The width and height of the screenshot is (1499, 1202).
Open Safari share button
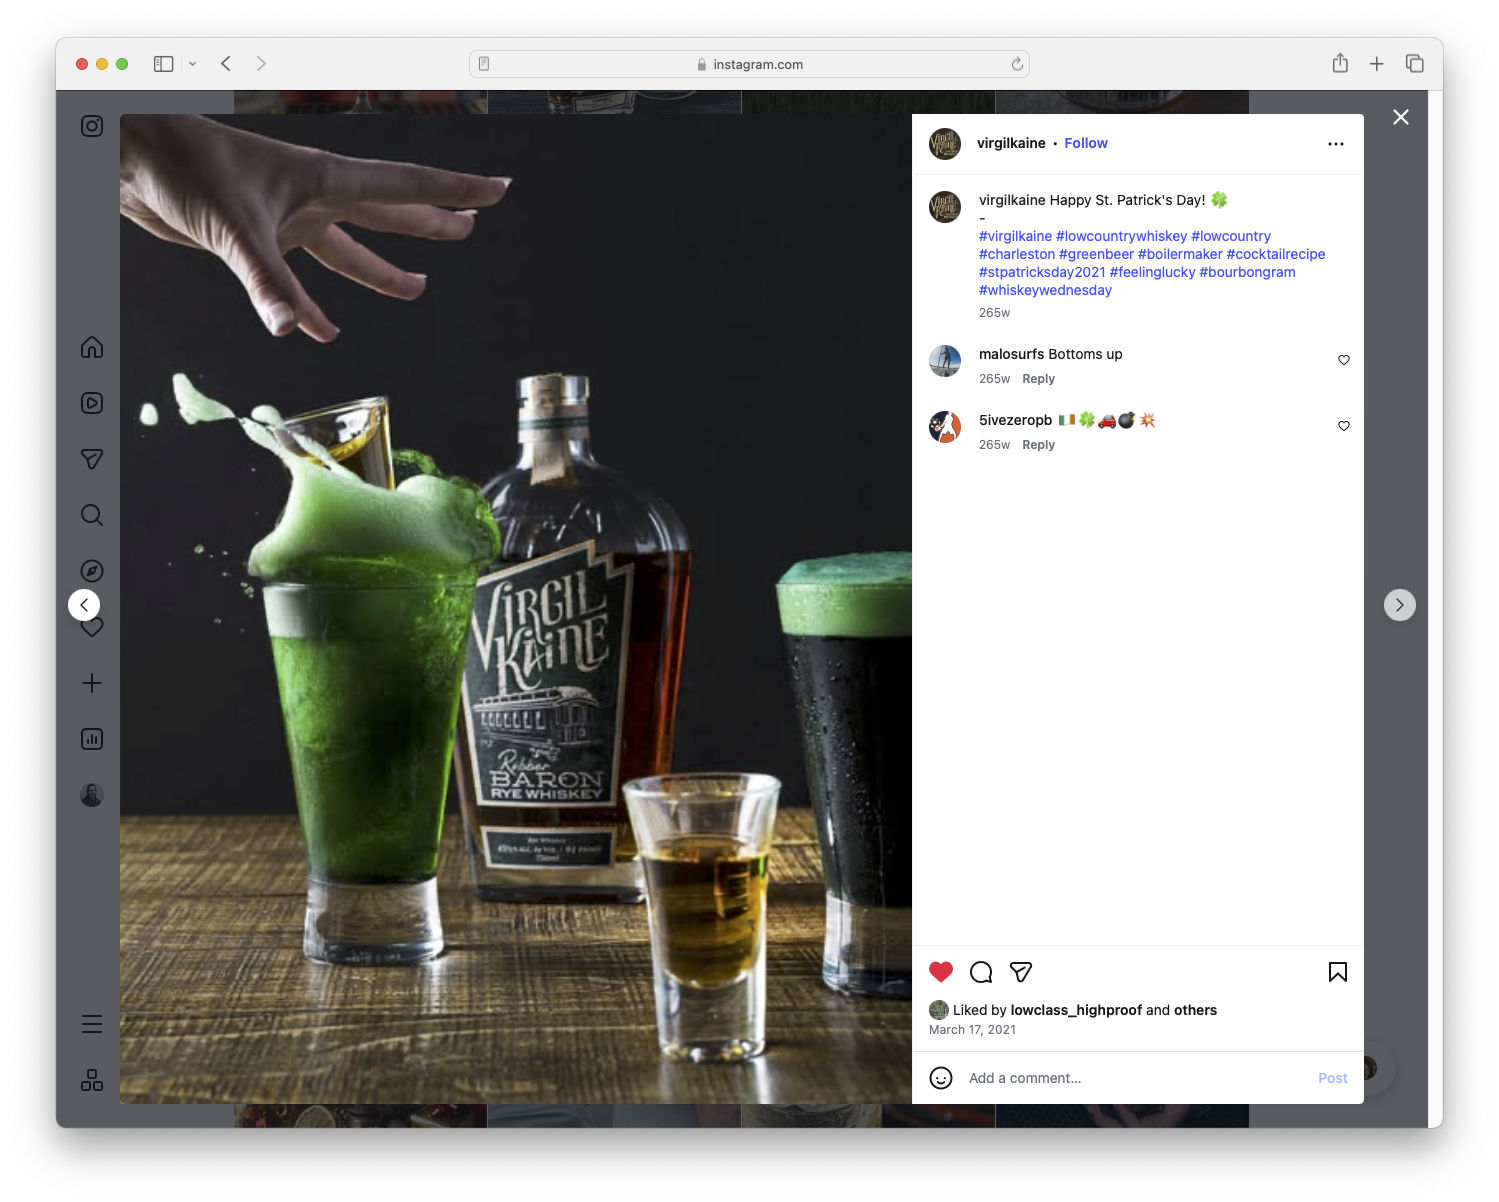[x=1340, y=63]
